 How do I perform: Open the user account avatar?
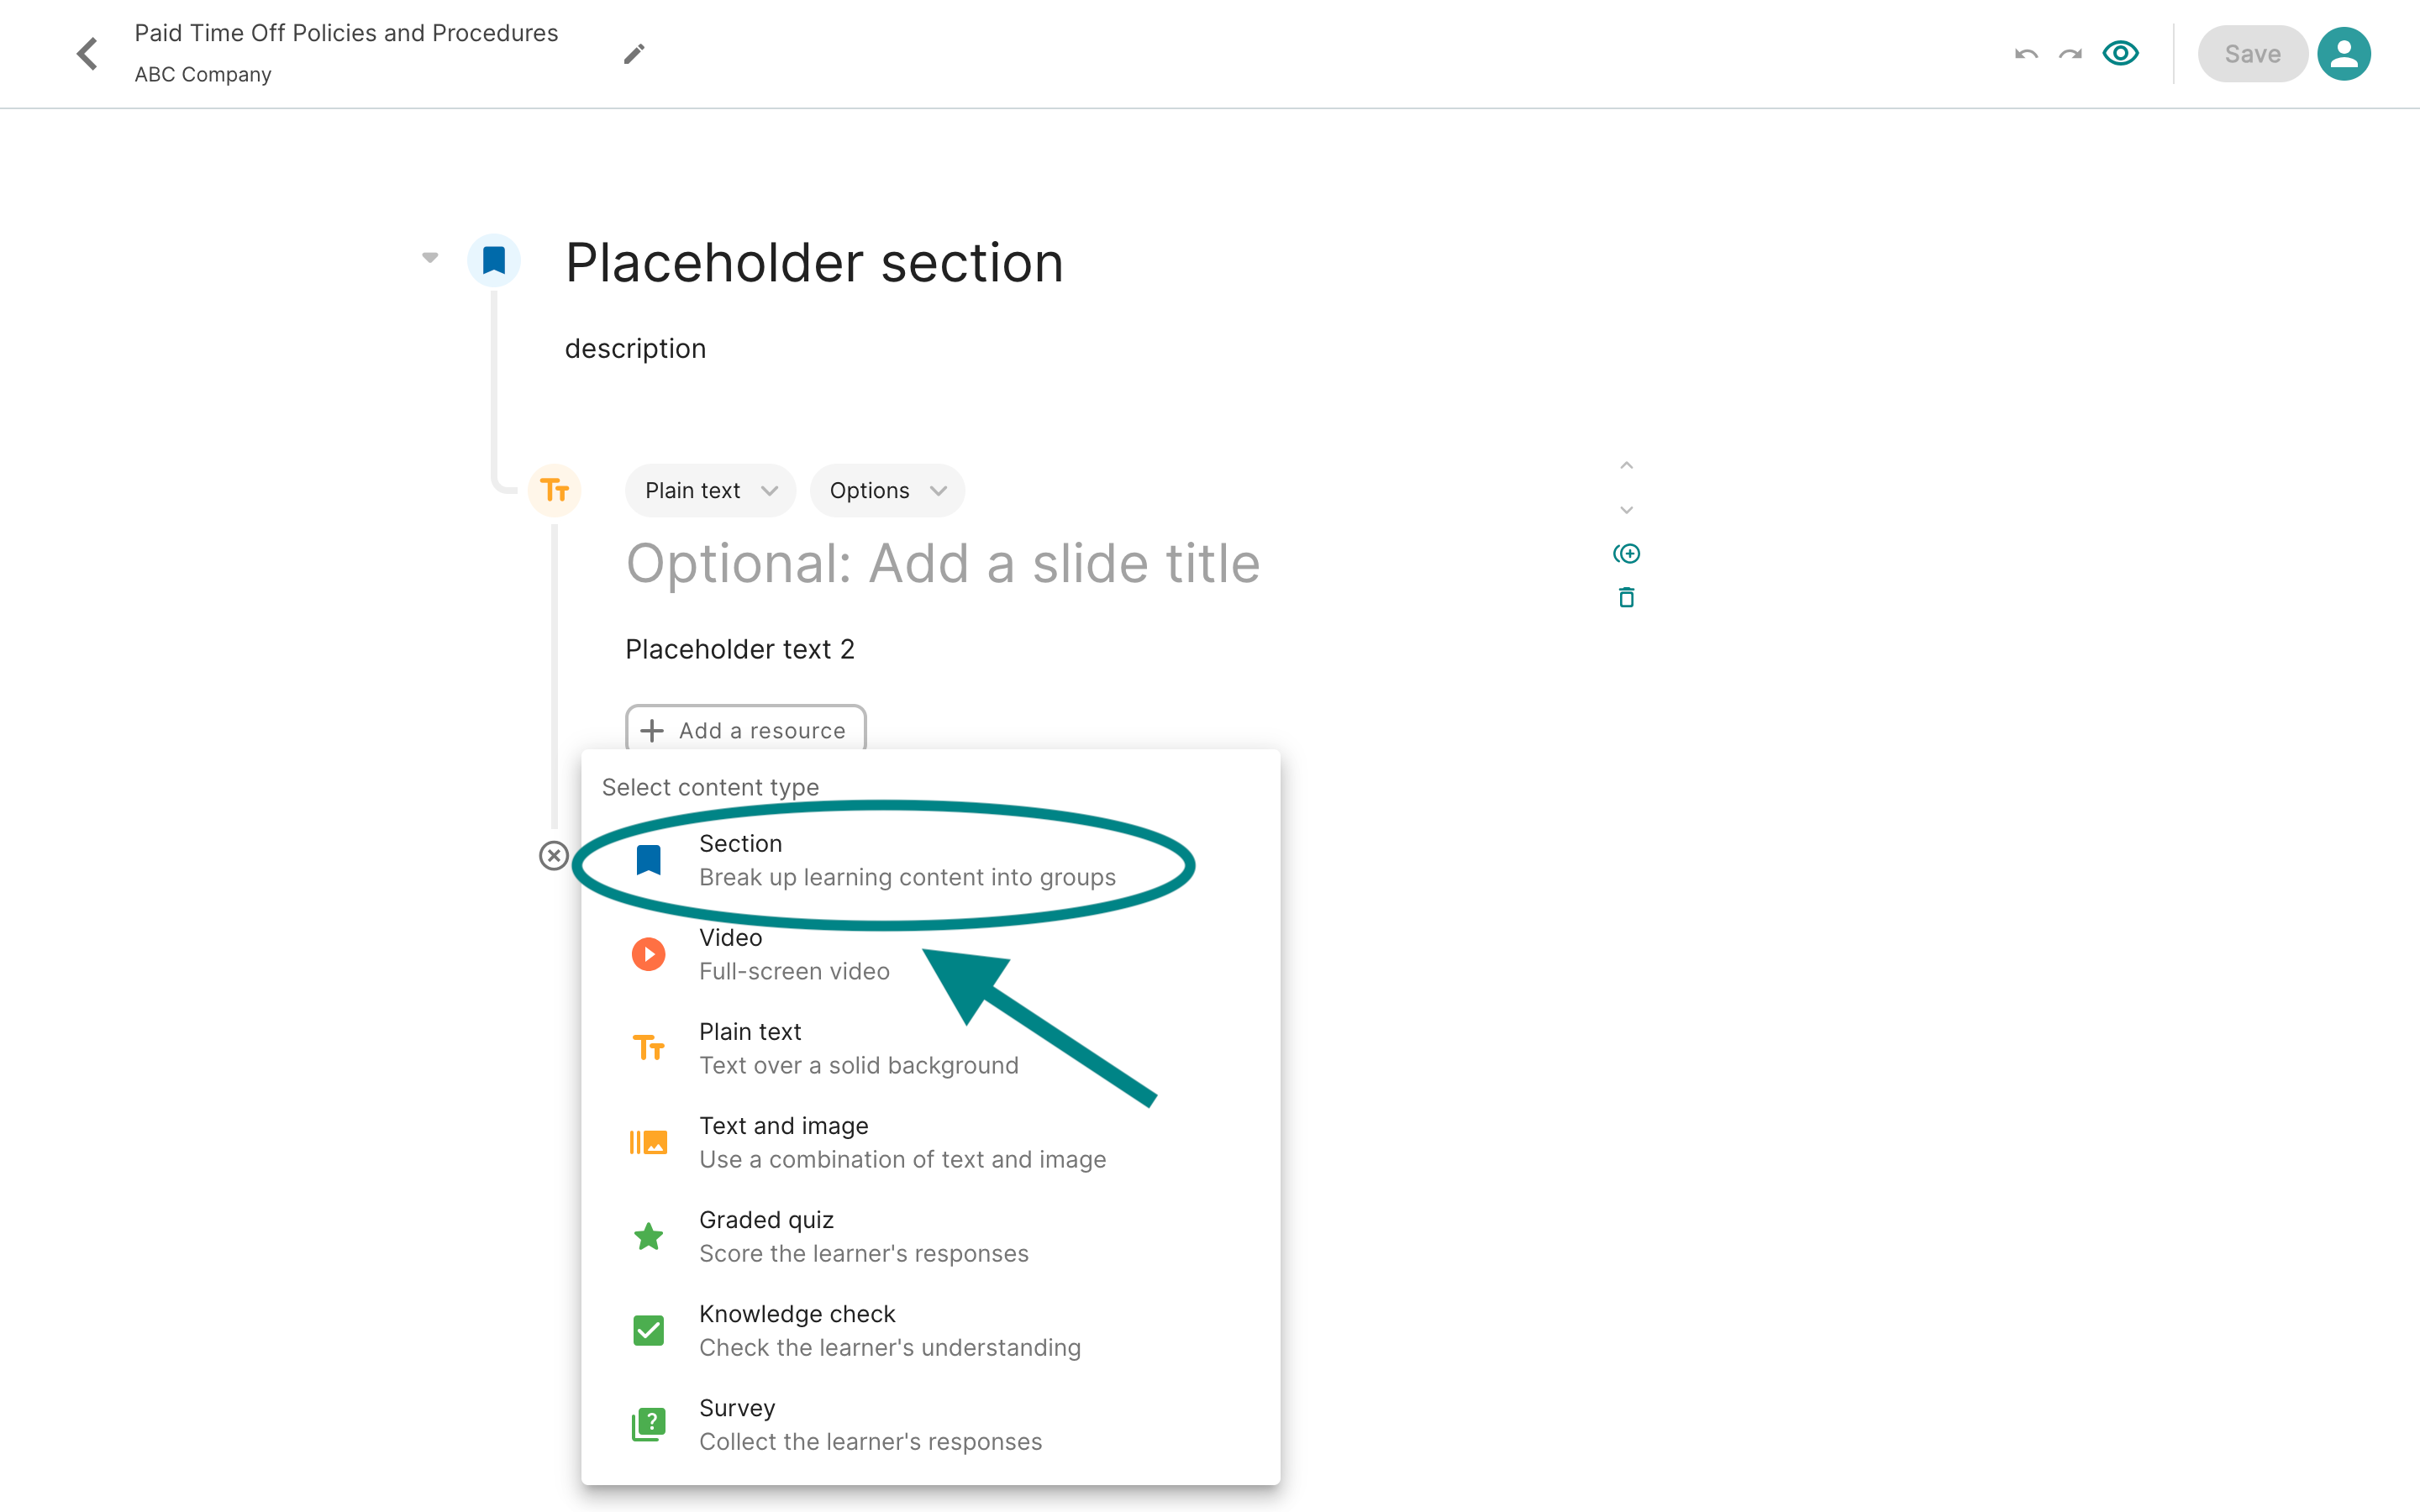click(x=2343, y=54)
